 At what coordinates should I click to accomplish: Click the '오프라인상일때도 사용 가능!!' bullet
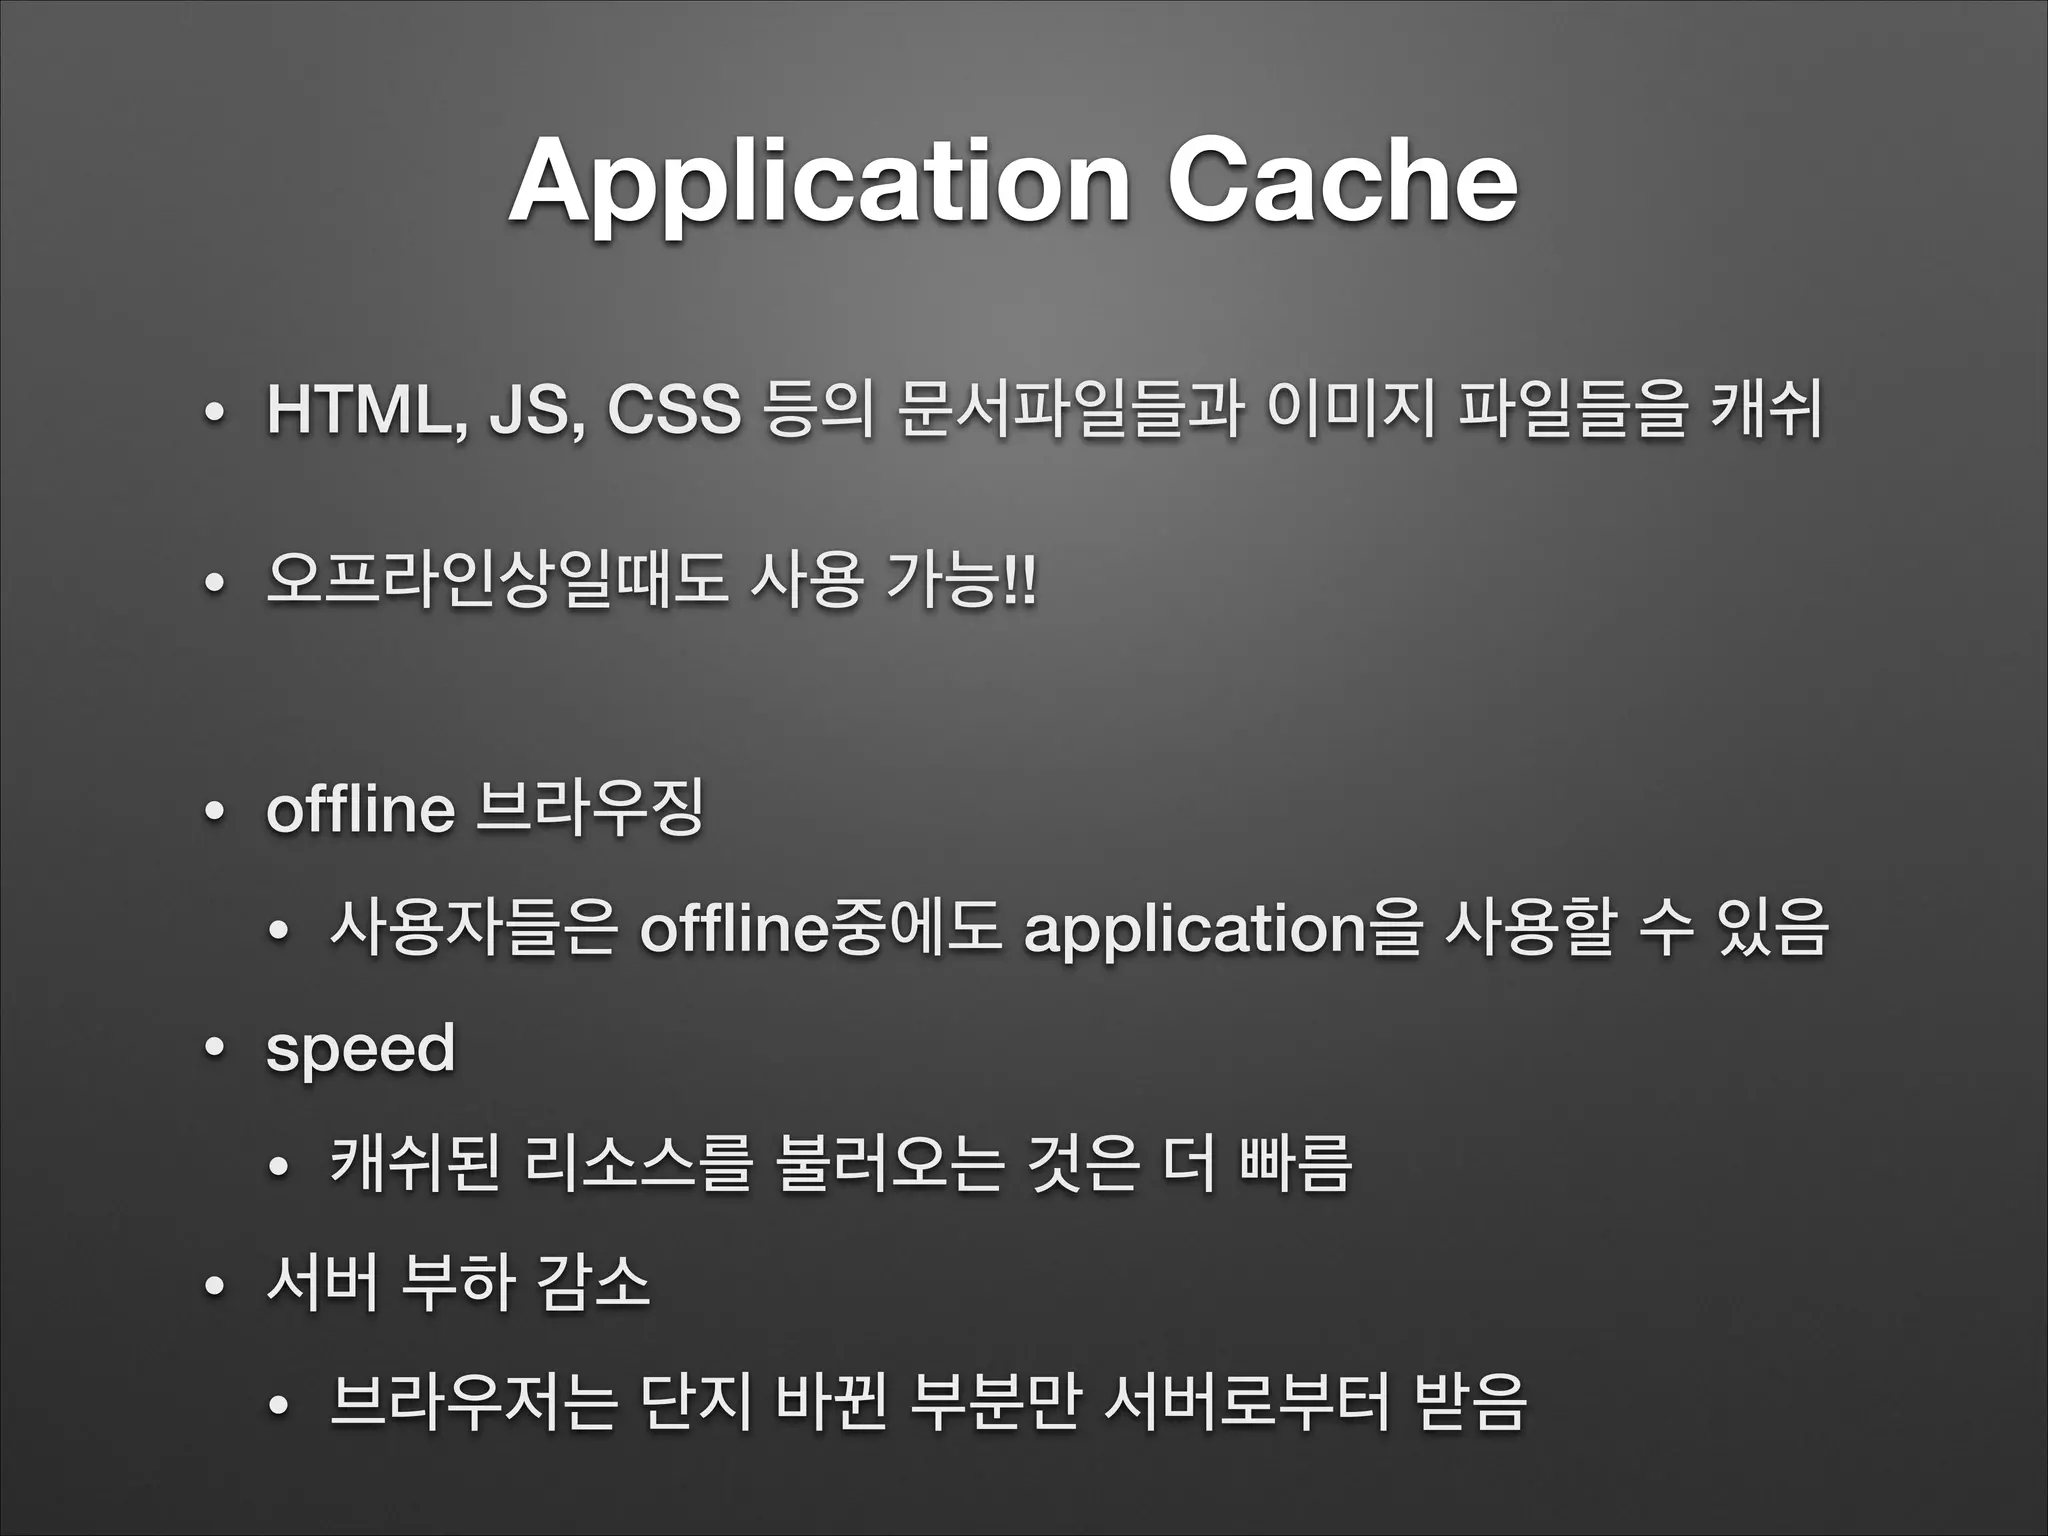(653, 581)
